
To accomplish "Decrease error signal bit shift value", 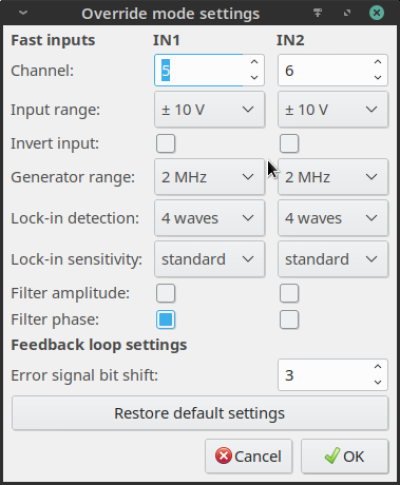I will [x=377, y=382].
